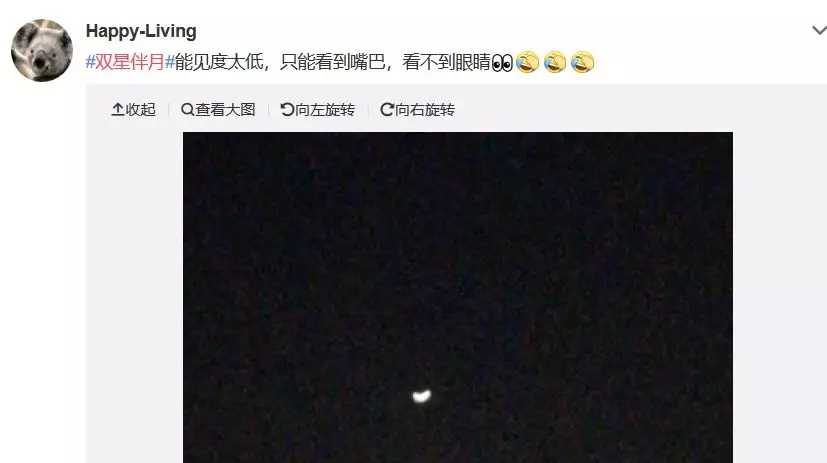Open full-size view via 查看大图 text
This screenshot has width=827, height=463.
click(x=225, y=110)
